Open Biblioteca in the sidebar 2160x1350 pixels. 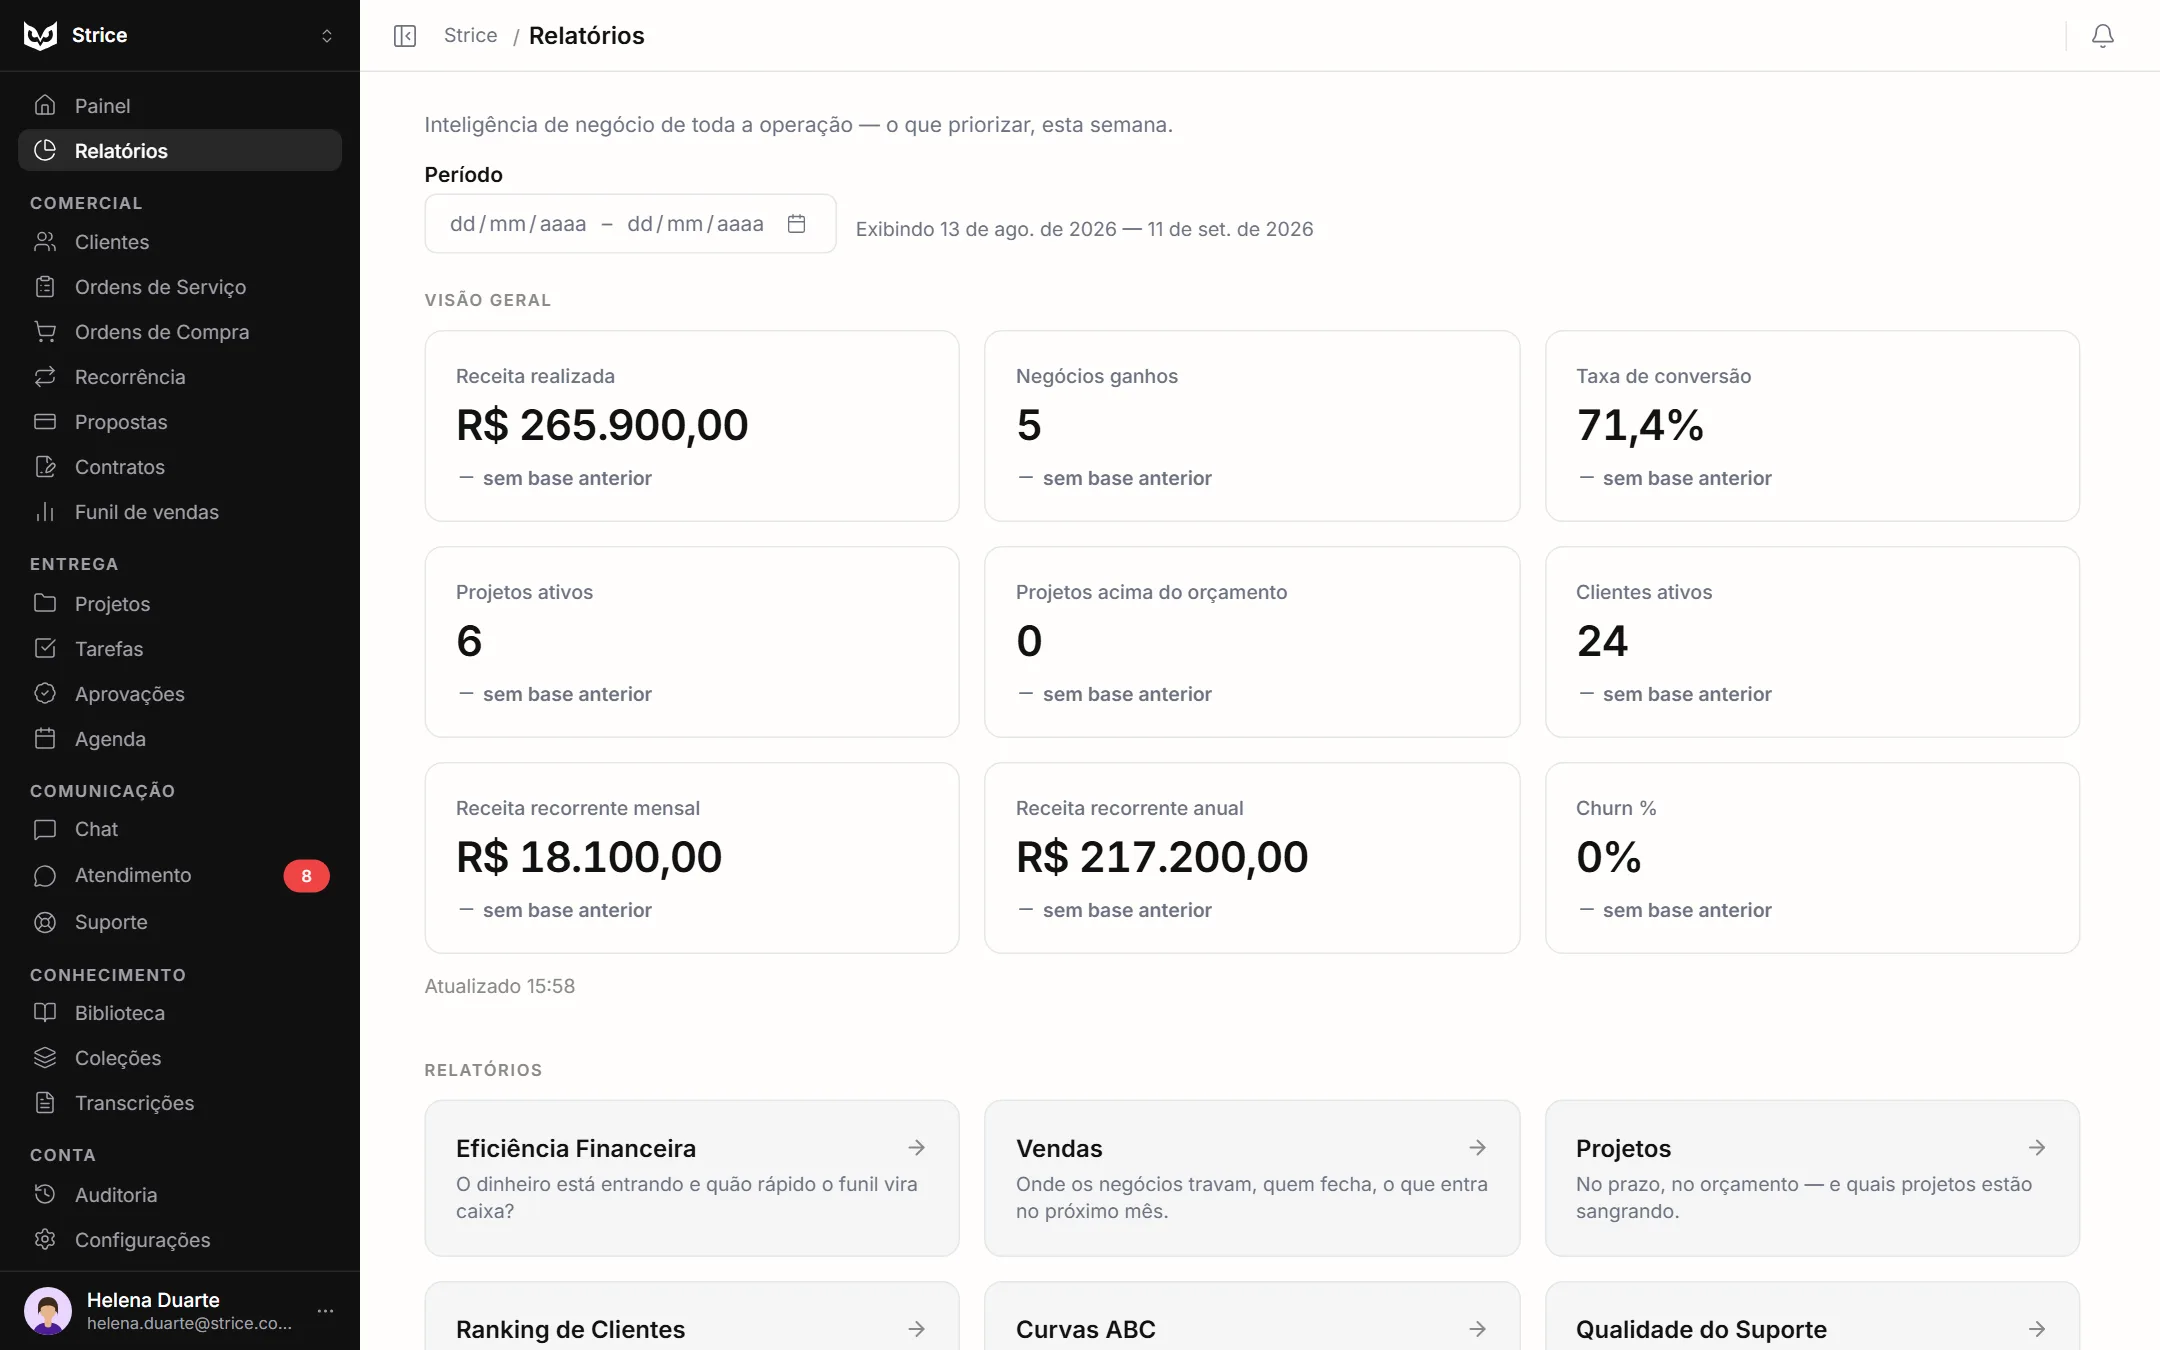[180, 1013]
